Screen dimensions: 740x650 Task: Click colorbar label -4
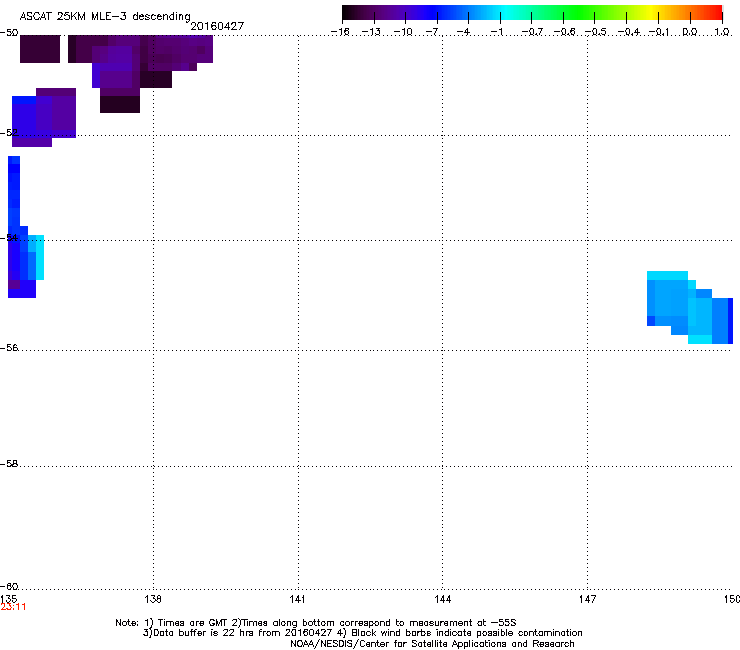pyautogui.click(x=463, y=32)
